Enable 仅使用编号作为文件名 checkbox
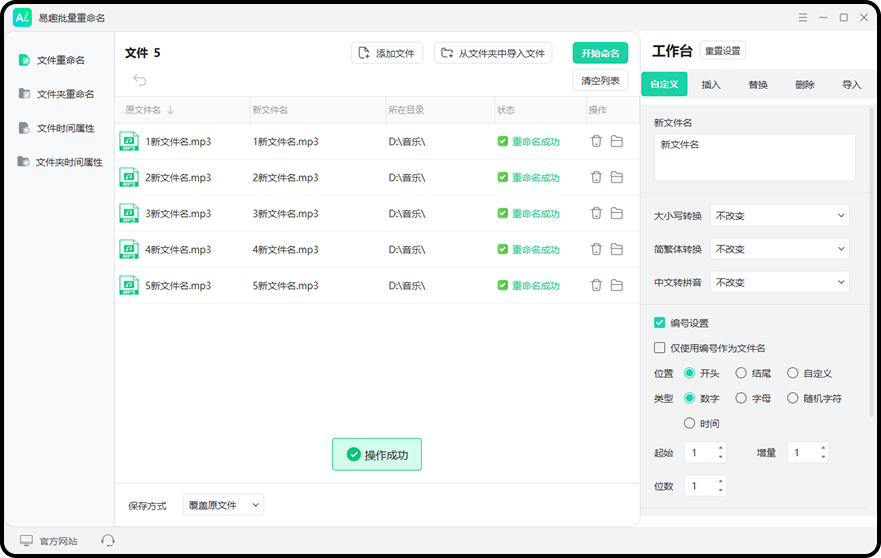This screenshot has width=881, height=558. tap(660, 348)
